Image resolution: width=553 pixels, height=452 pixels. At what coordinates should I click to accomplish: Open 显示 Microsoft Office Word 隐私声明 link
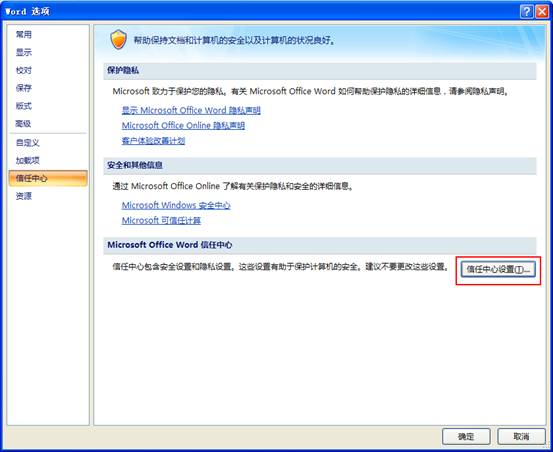(x=191, y=110)
